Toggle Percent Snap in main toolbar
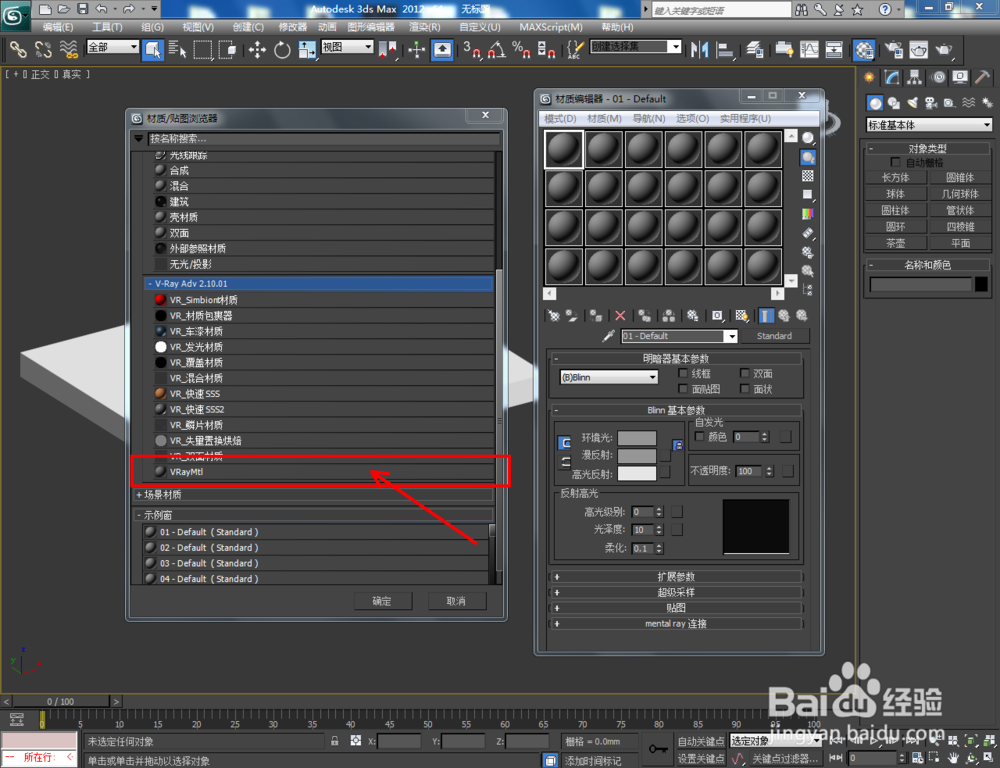The image size is (1000, 768). click(x=521, y=49)
